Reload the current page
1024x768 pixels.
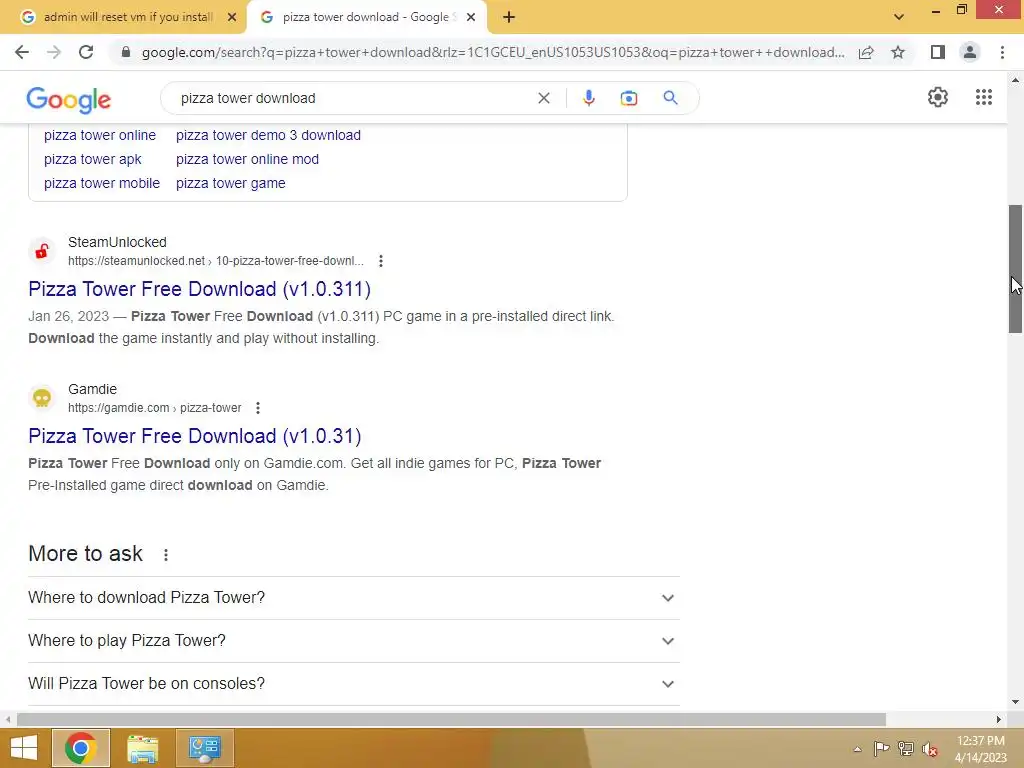(x=86, y=52)
